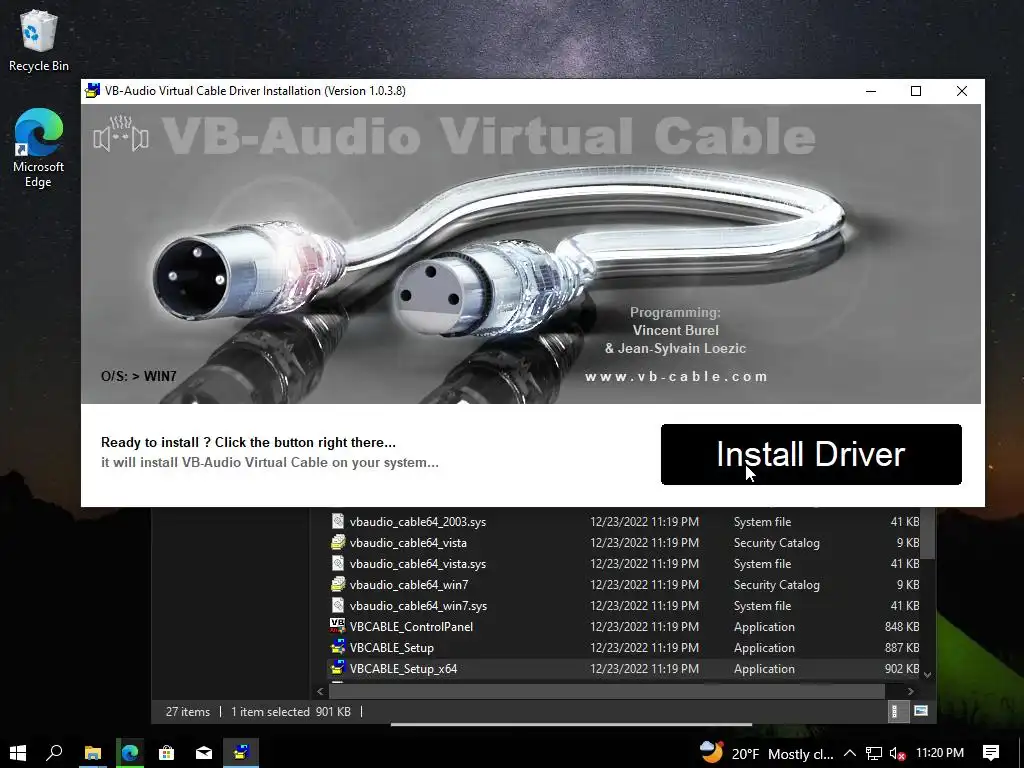Click the Explorer vertical scrollbar thumb
Image resolution: width=1024 pixels, height=768 pixels.
click(927, 533)
